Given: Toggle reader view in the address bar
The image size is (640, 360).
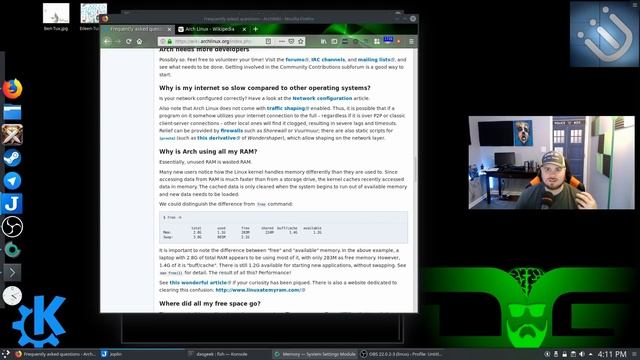Looking at the screenshot, I should point(268,41).
